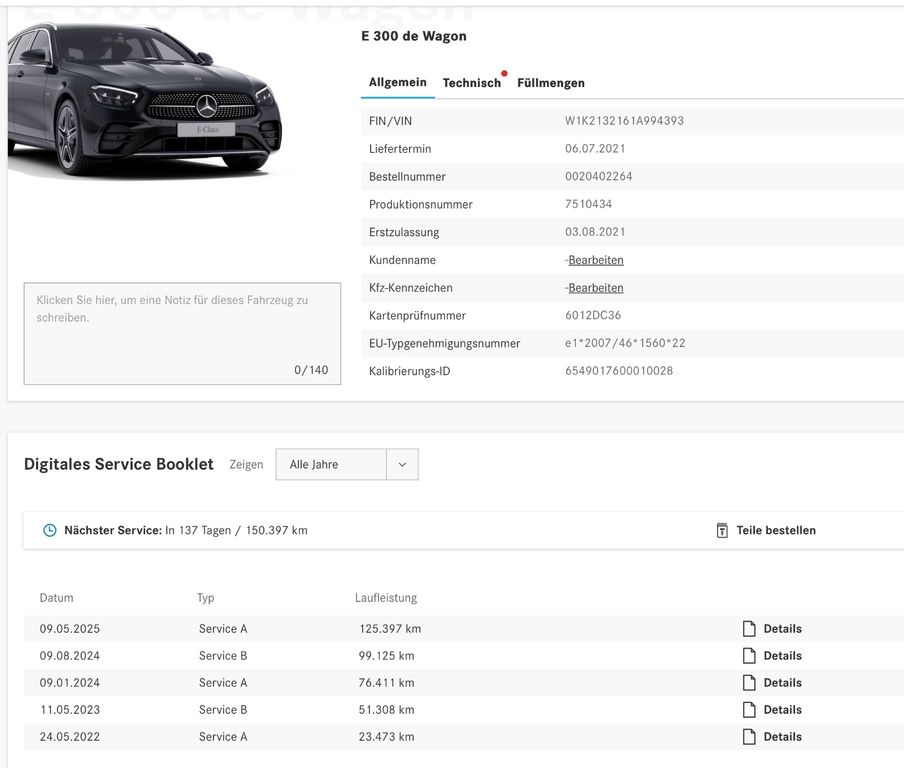This screenshot has height=768, width=904.
Task: Select the Allgemein tab
Action: (x=397, y=82)
